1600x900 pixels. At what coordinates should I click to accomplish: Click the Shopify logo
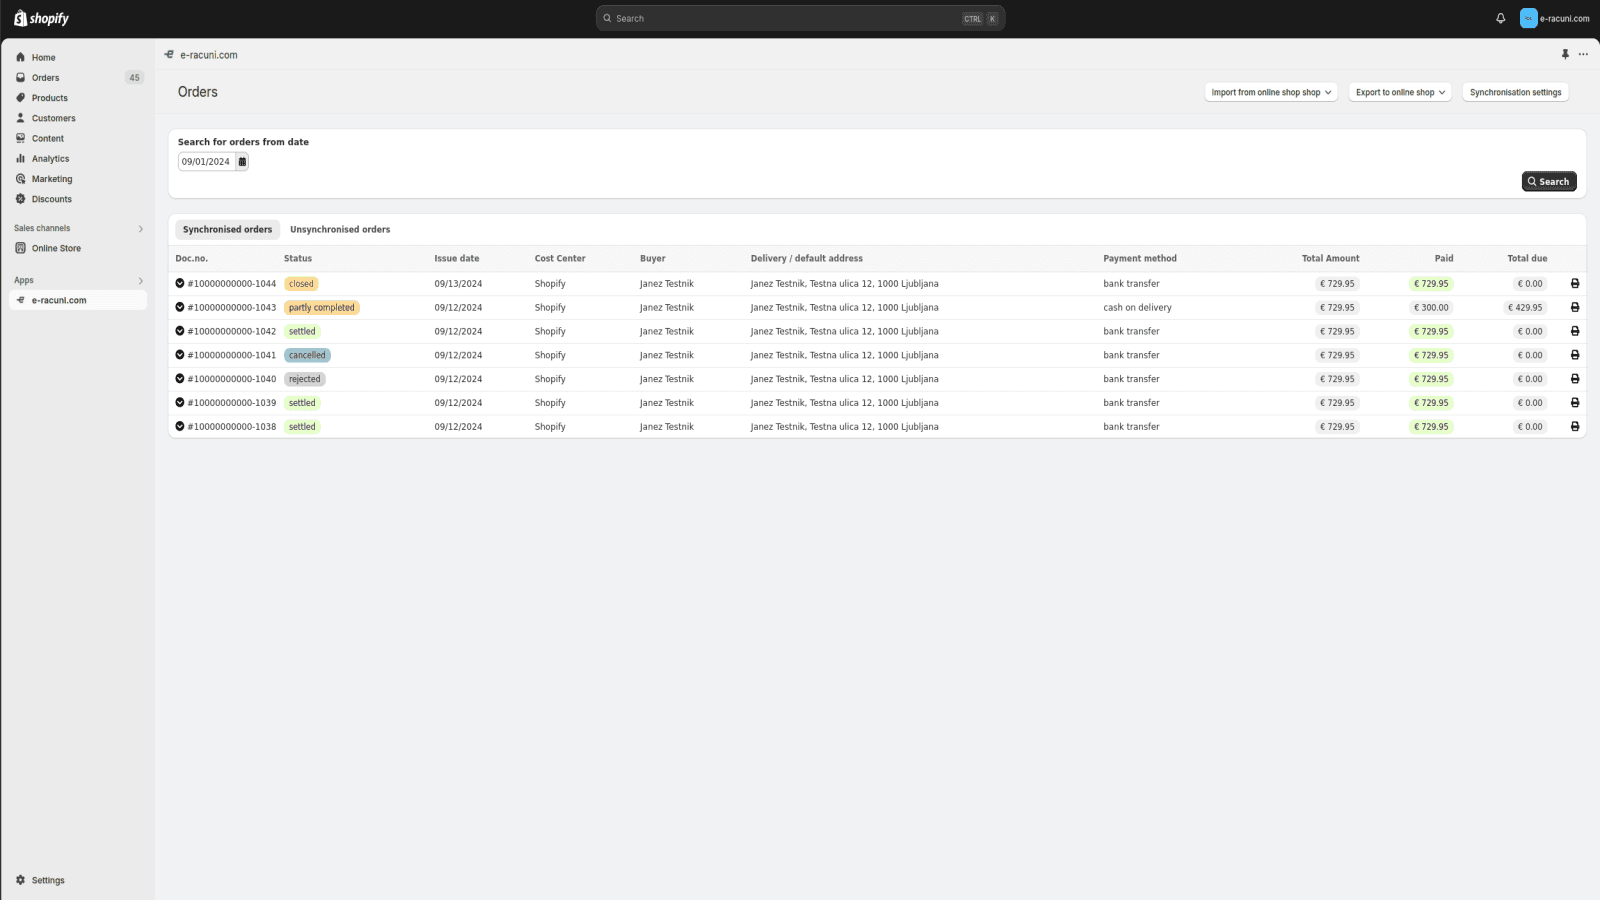40,17
